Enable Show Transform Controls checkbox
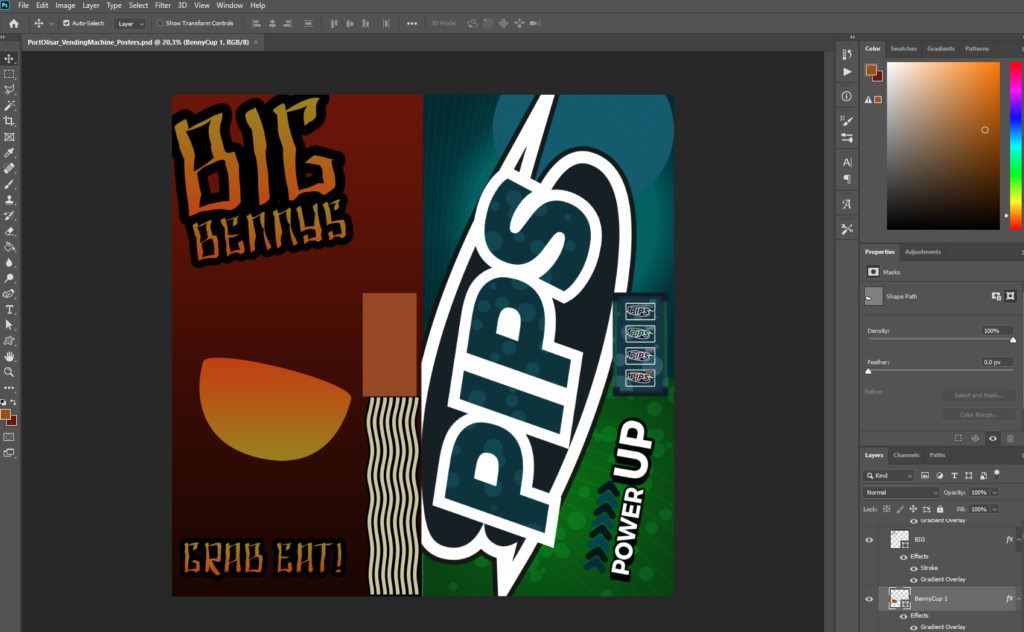The width and height of the screenshot is (1024, 632). coord(159,24)
